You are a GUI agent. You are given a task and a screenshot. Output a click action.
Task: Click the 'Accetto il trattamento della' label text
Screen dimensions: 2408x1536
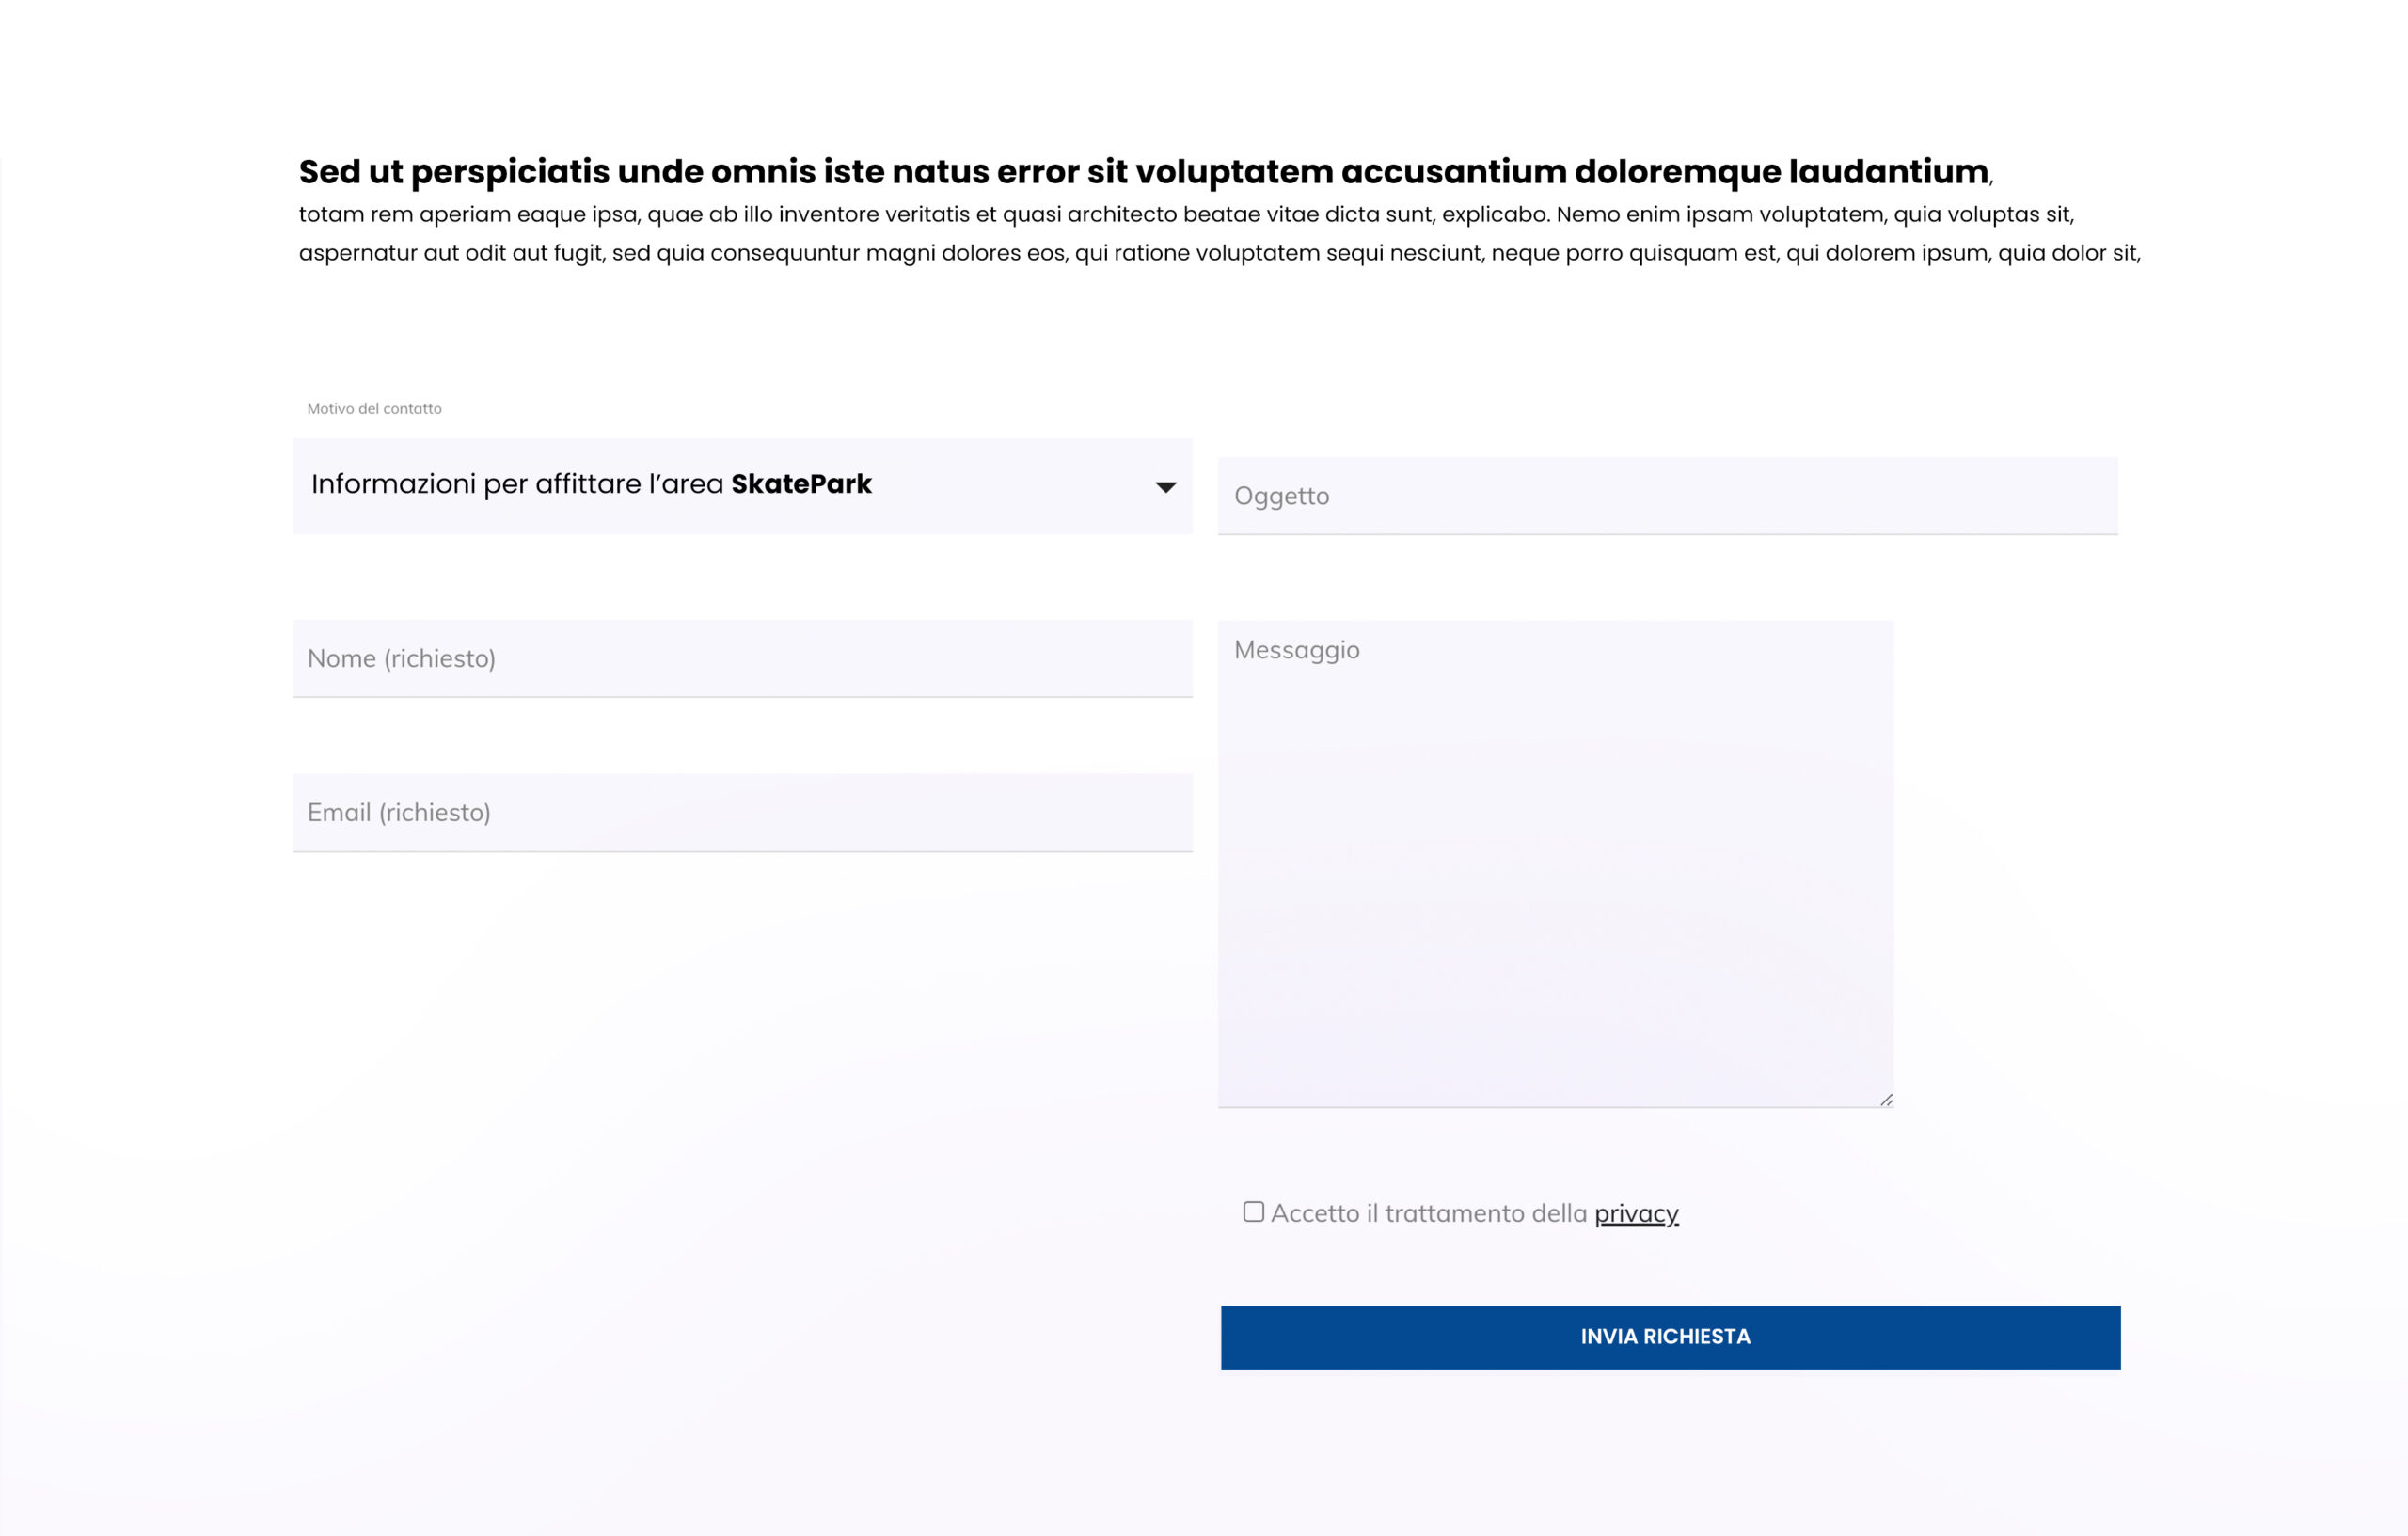[x=1428, y=1213]
